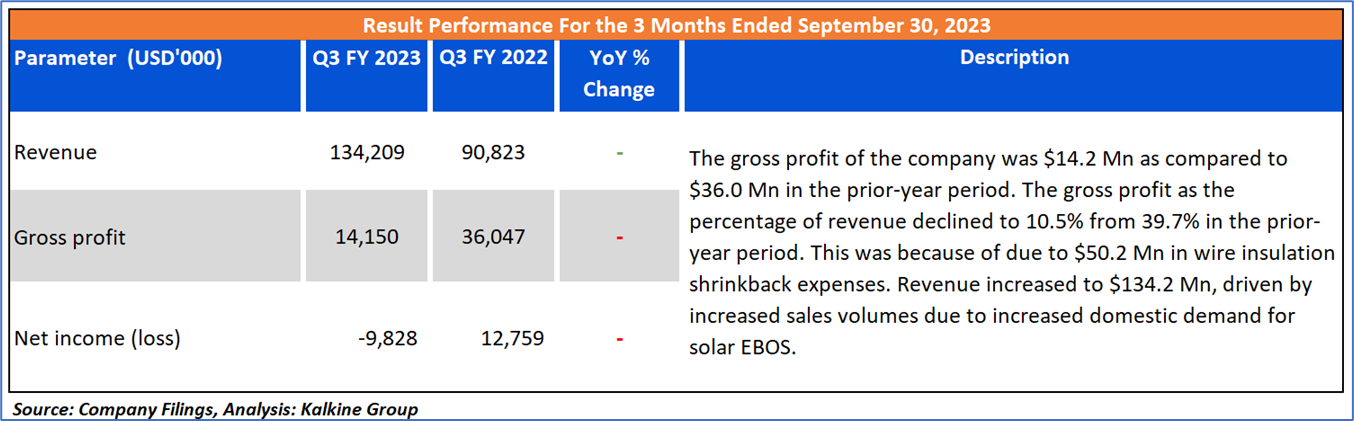Select the gross profit value 36,047
The image size is (1354, 421).
[493, 238]
